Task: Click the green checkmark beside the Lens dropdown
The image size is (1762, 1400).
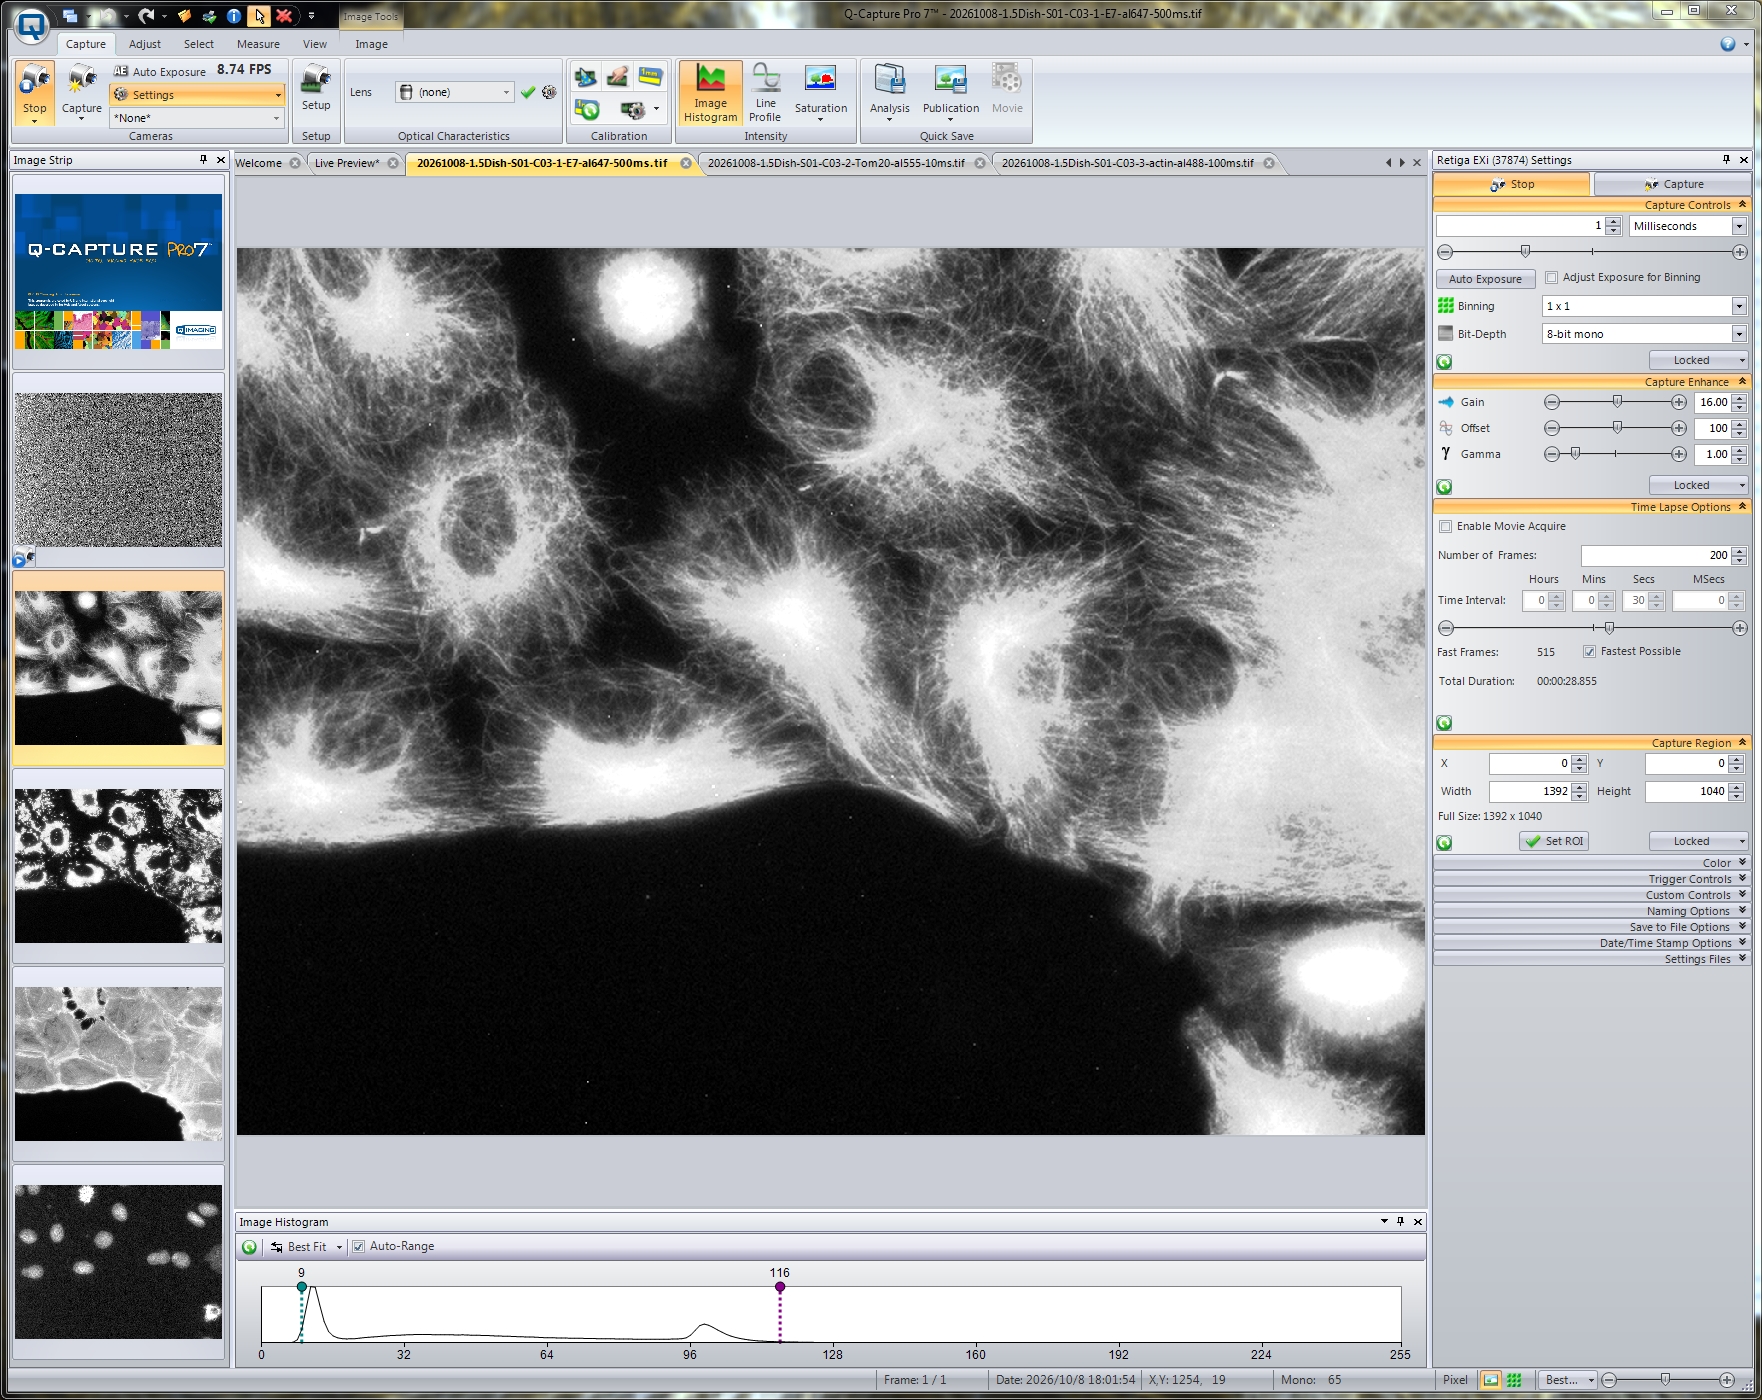Action: click(528, 92)
